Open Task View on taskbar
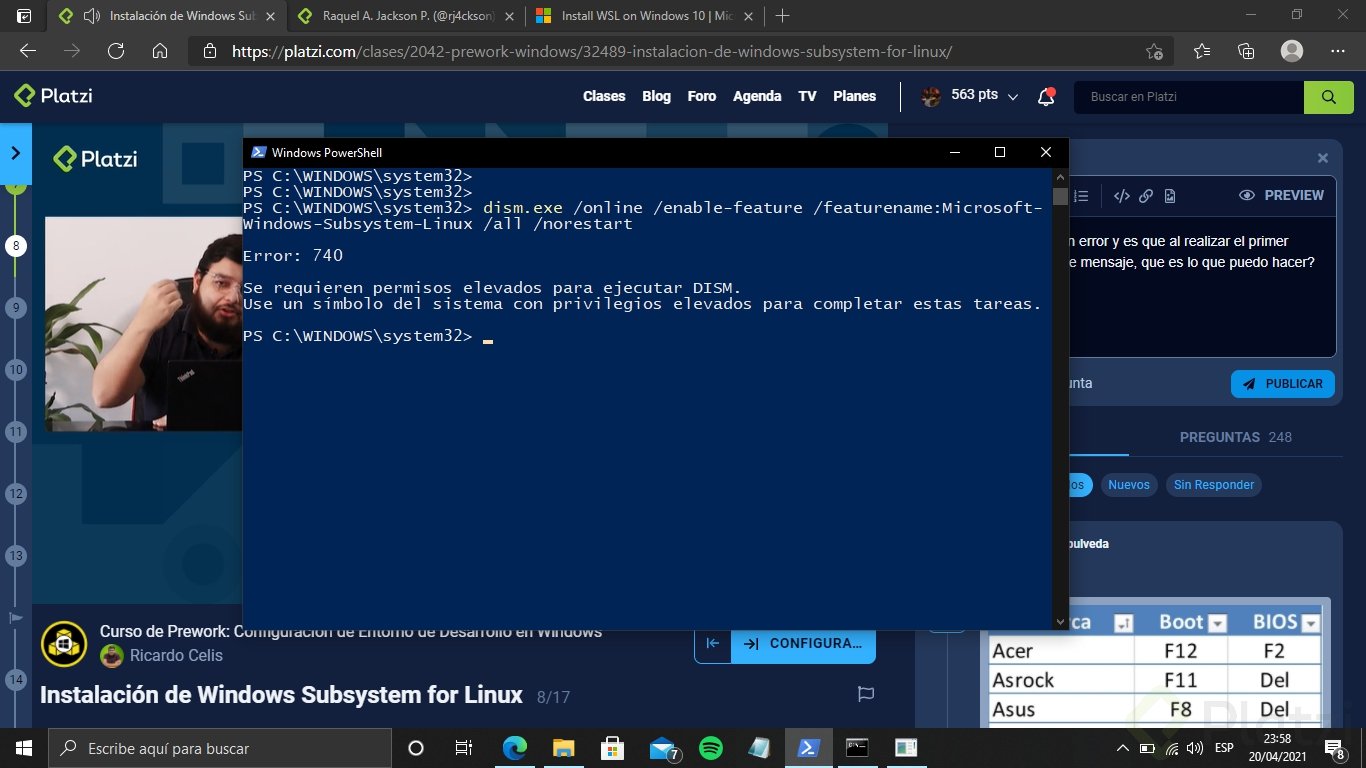Image resolution: width=1366 pixels, height=768 pixels. click(x=464, y=748)
